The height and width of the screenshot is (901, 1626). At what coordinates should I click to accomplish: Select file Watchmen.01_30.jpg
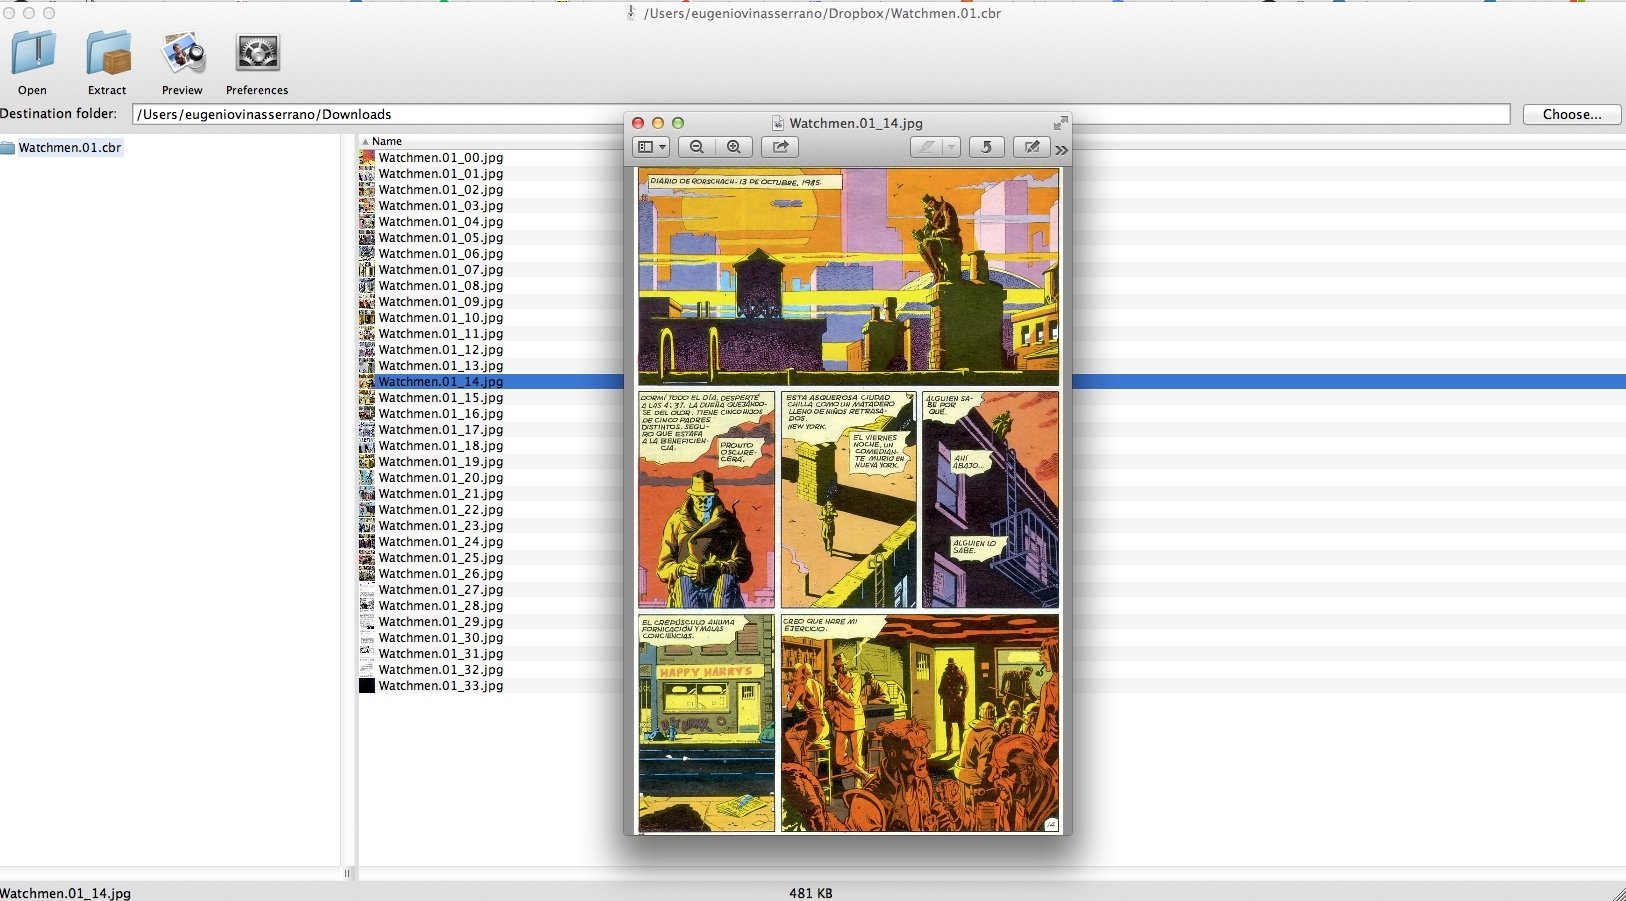(x=441, y=637)
